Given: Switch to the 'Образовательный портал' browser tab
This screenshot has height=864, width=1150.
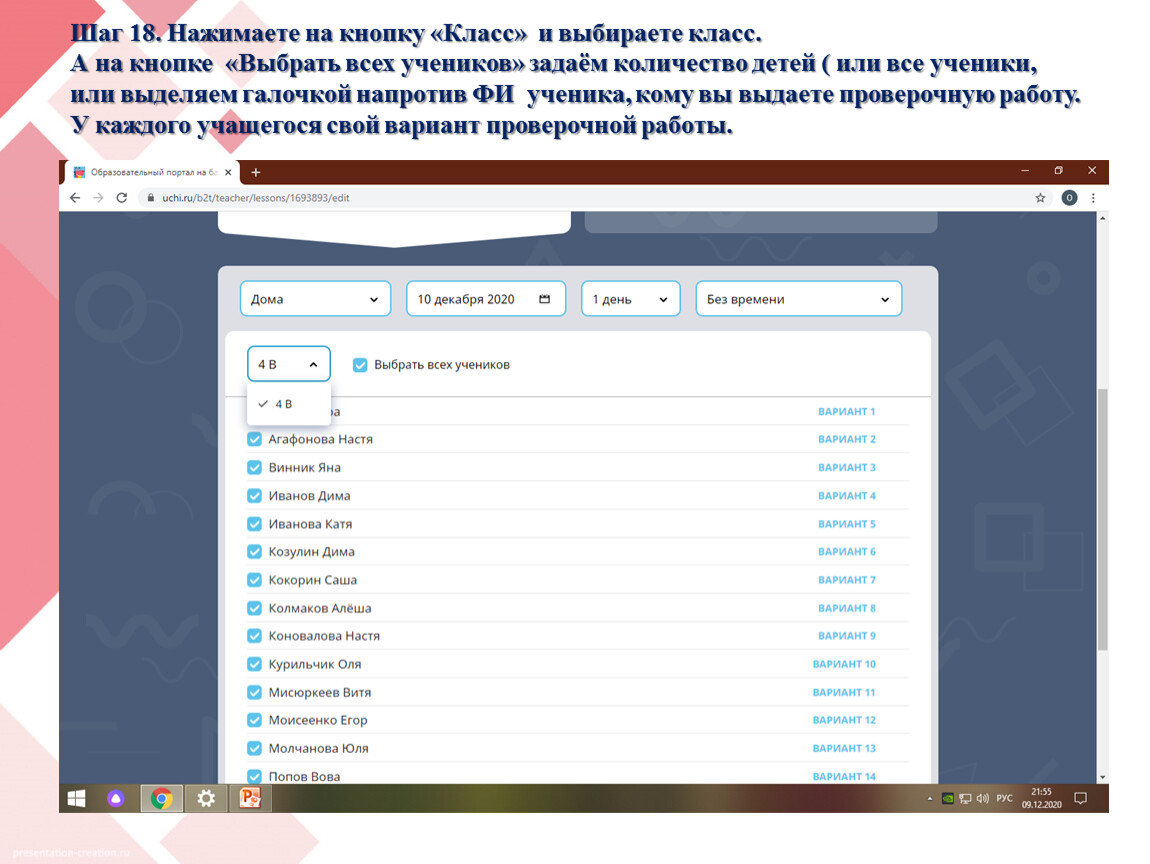Looking at the screenshot, I should (x=150, y=172).
